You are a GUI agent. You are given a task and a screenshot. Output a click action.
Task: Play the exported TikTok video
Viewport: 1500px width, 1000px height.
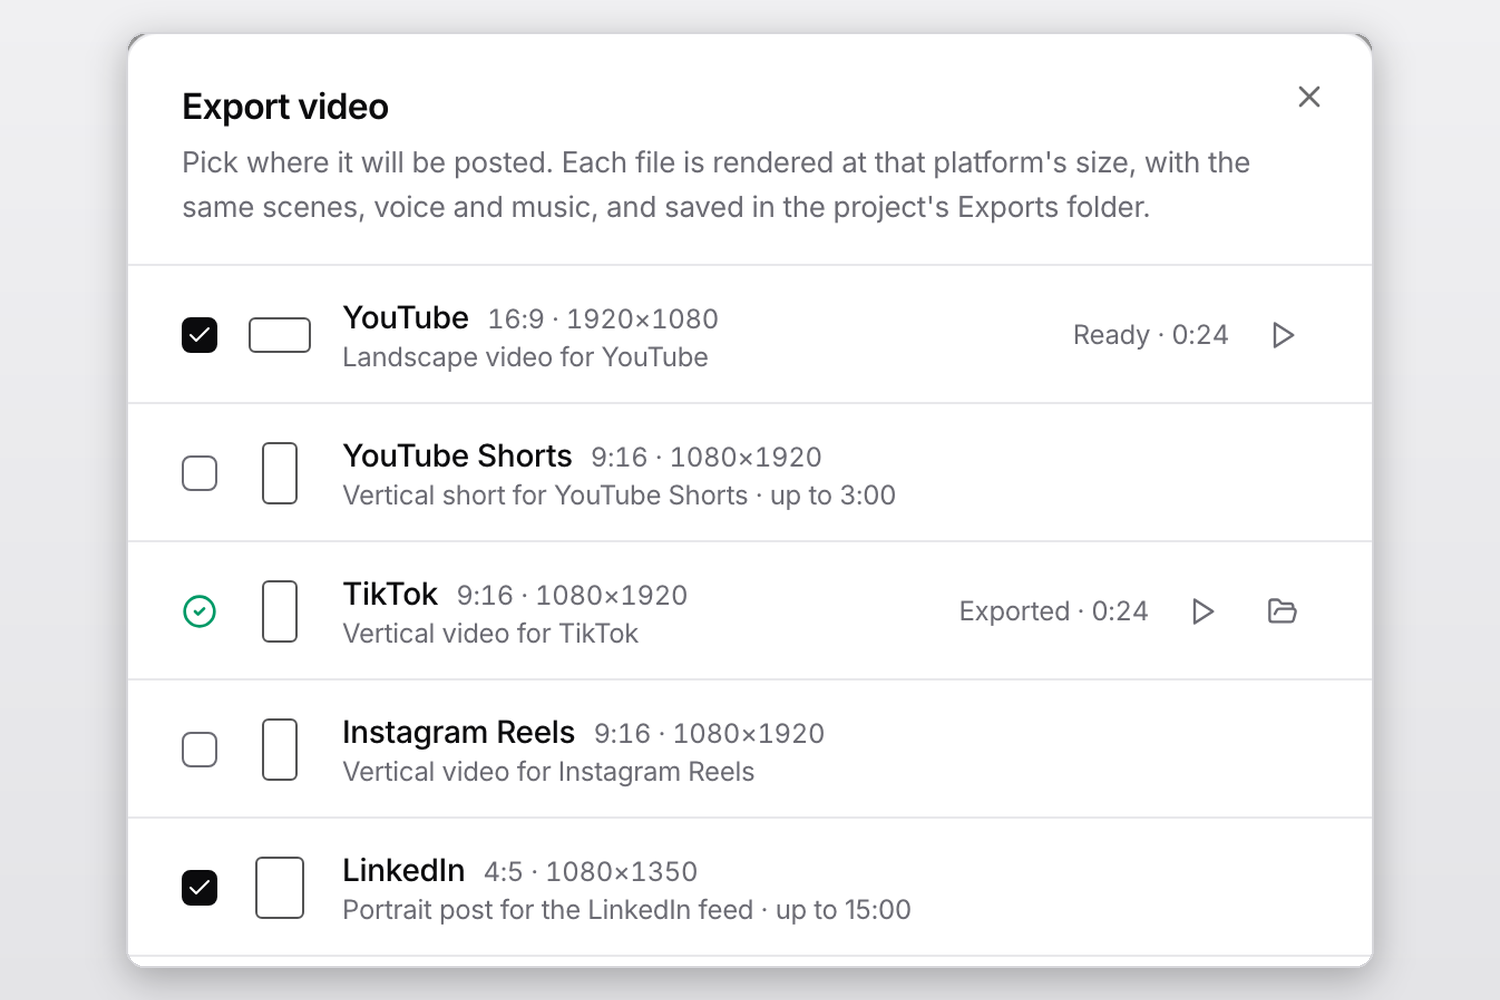pos(1203,611)
